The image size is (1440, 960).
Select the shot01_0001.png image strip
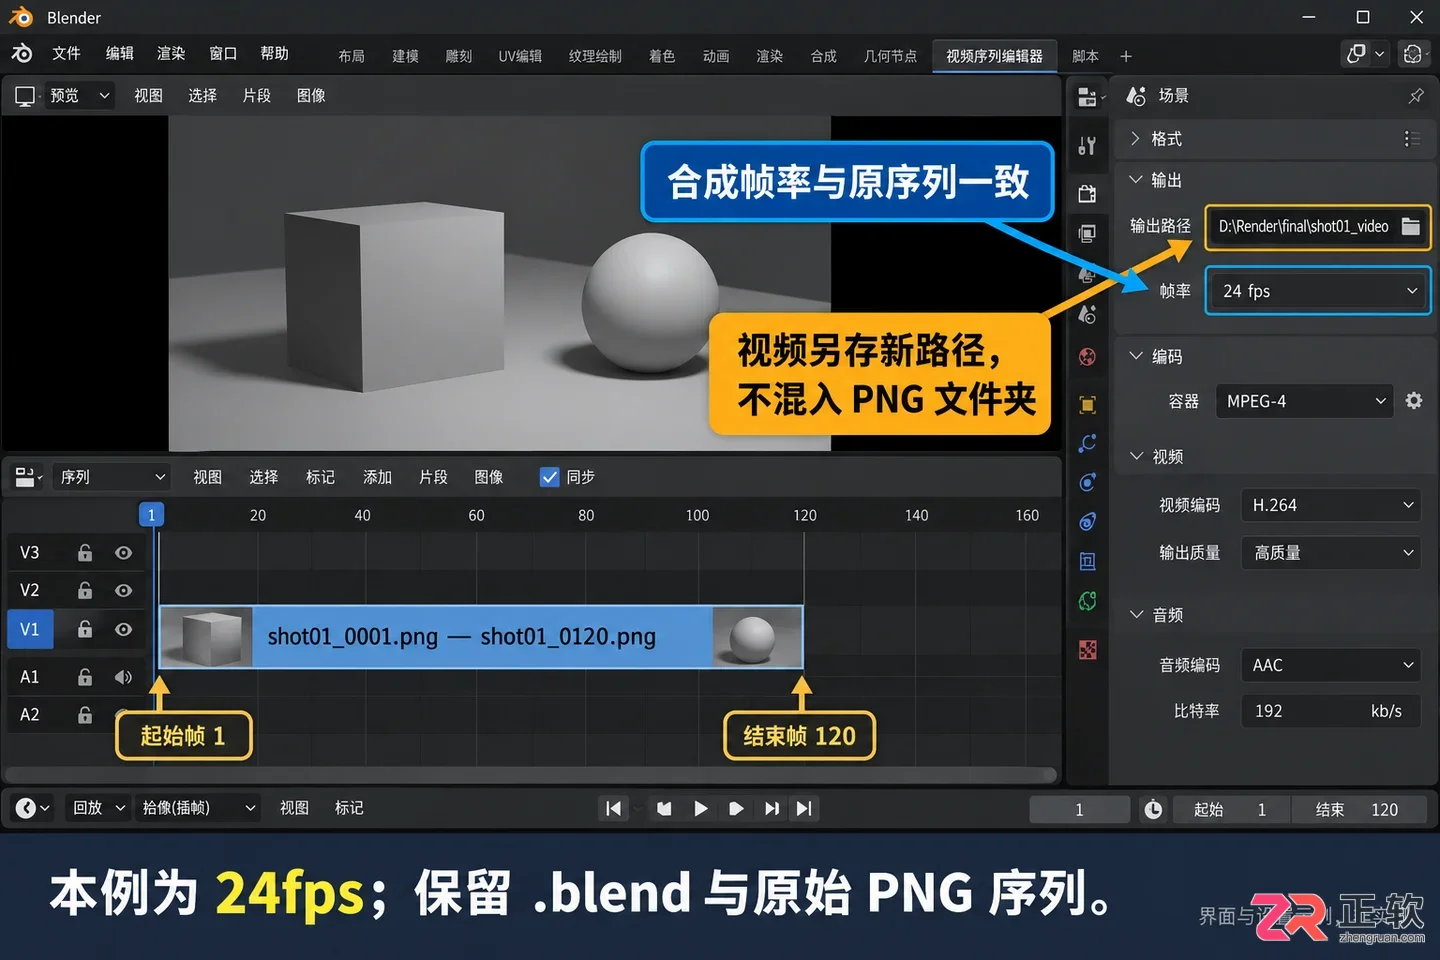point(480,637)
